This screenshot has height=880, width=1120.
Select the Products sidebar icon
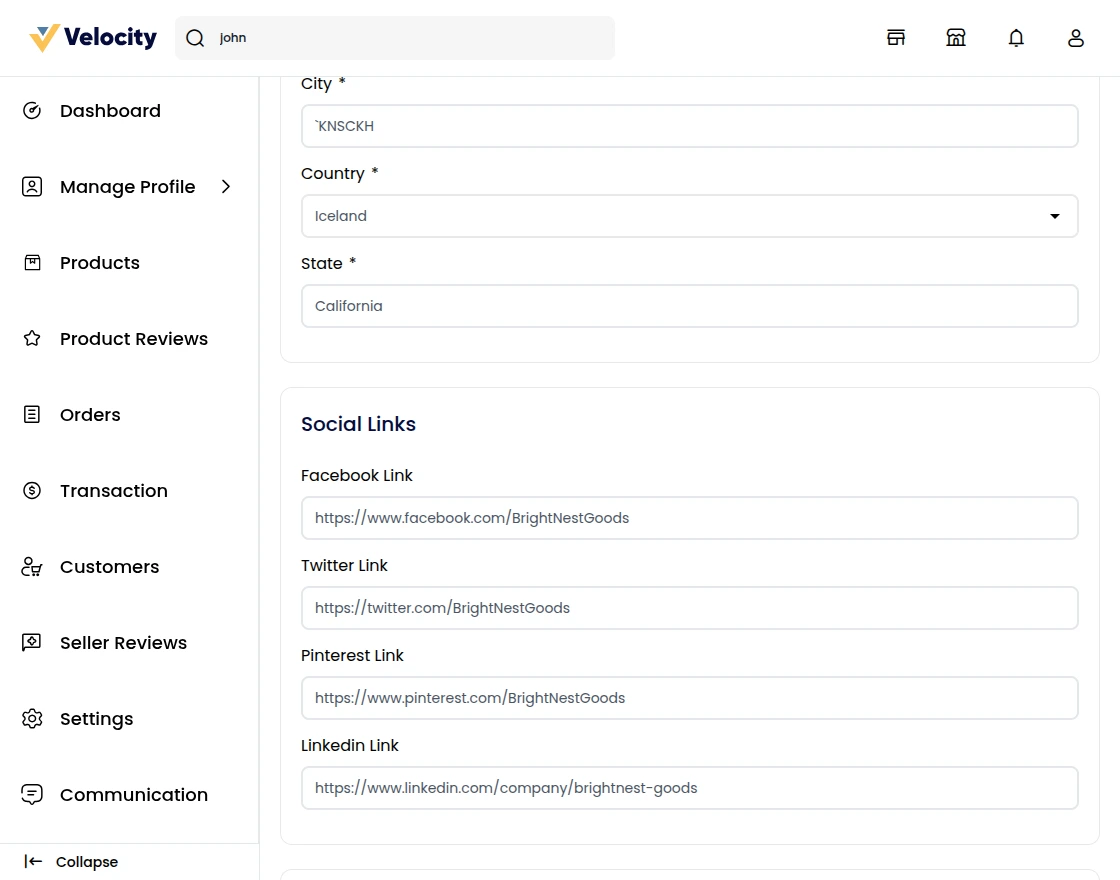(32, 262)
